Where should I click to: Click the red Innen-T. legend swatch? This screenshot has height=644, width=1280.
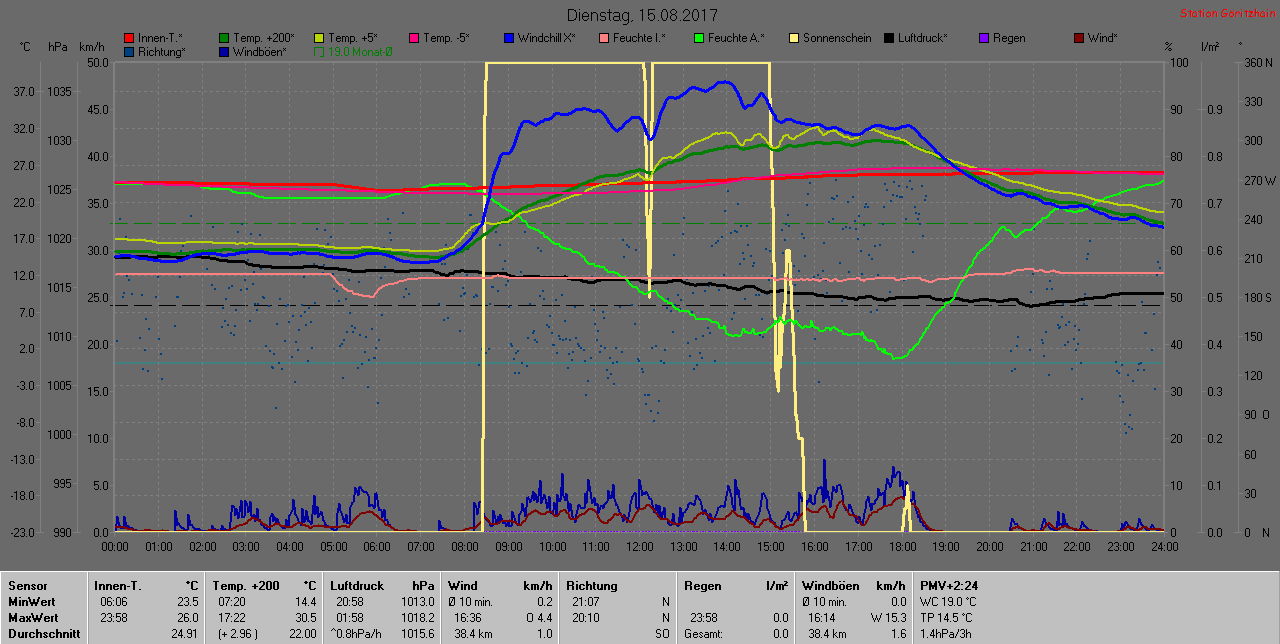pos(129,38)
